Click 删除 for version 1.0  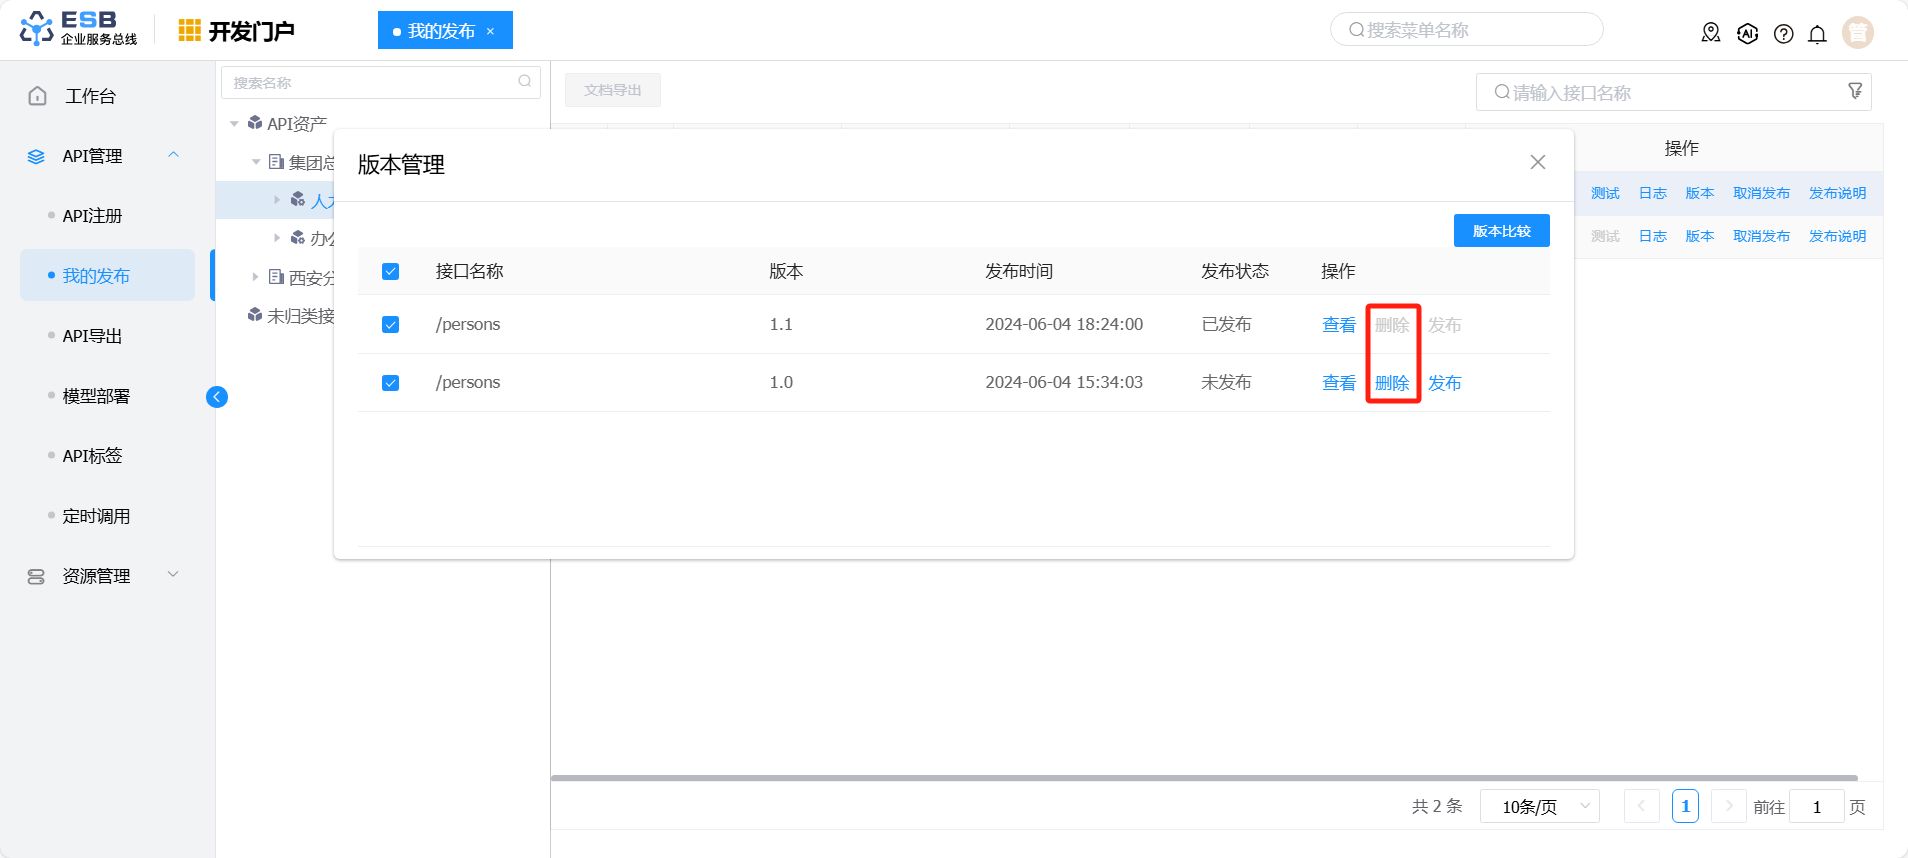pyautogui.click(x=1392, y=383)
